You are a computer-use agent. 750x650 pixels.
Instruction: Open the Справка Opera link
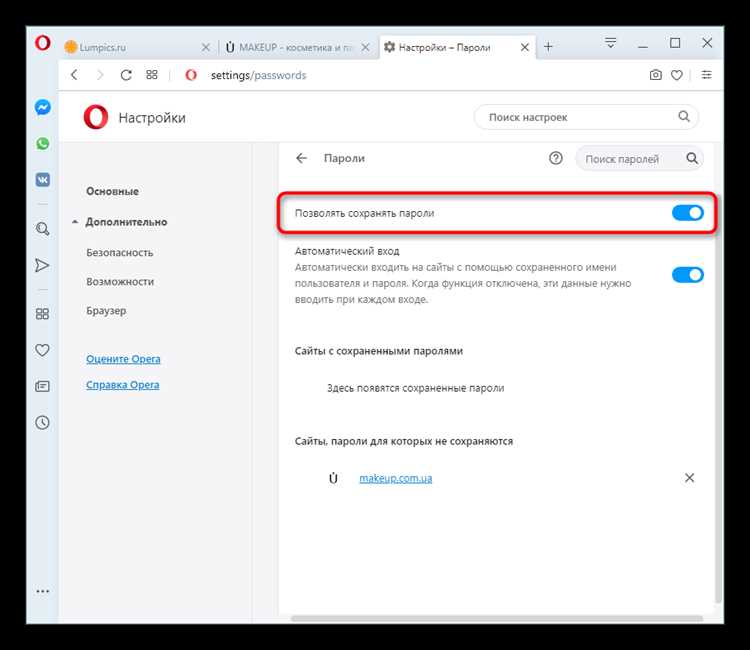click(x=122, y=385)
